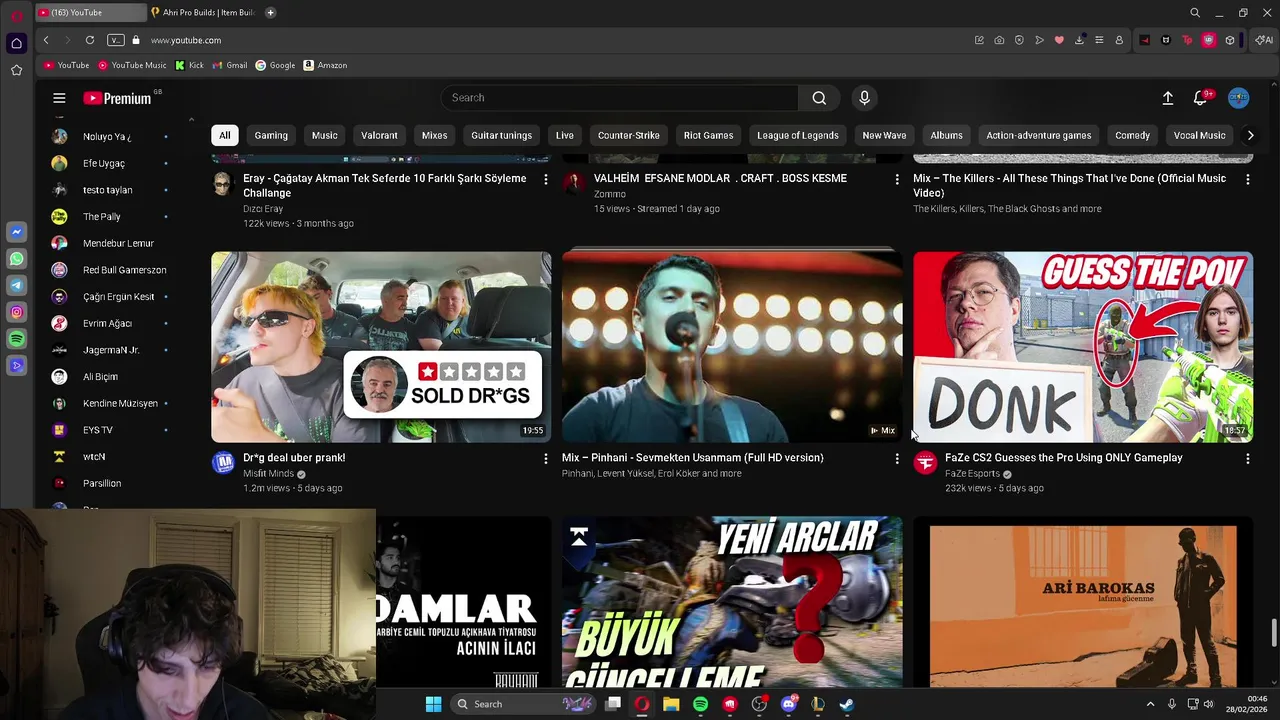1280x720 pixels.
Task: Open Instagram in the Opera sidebar
Action: (17, 313)
